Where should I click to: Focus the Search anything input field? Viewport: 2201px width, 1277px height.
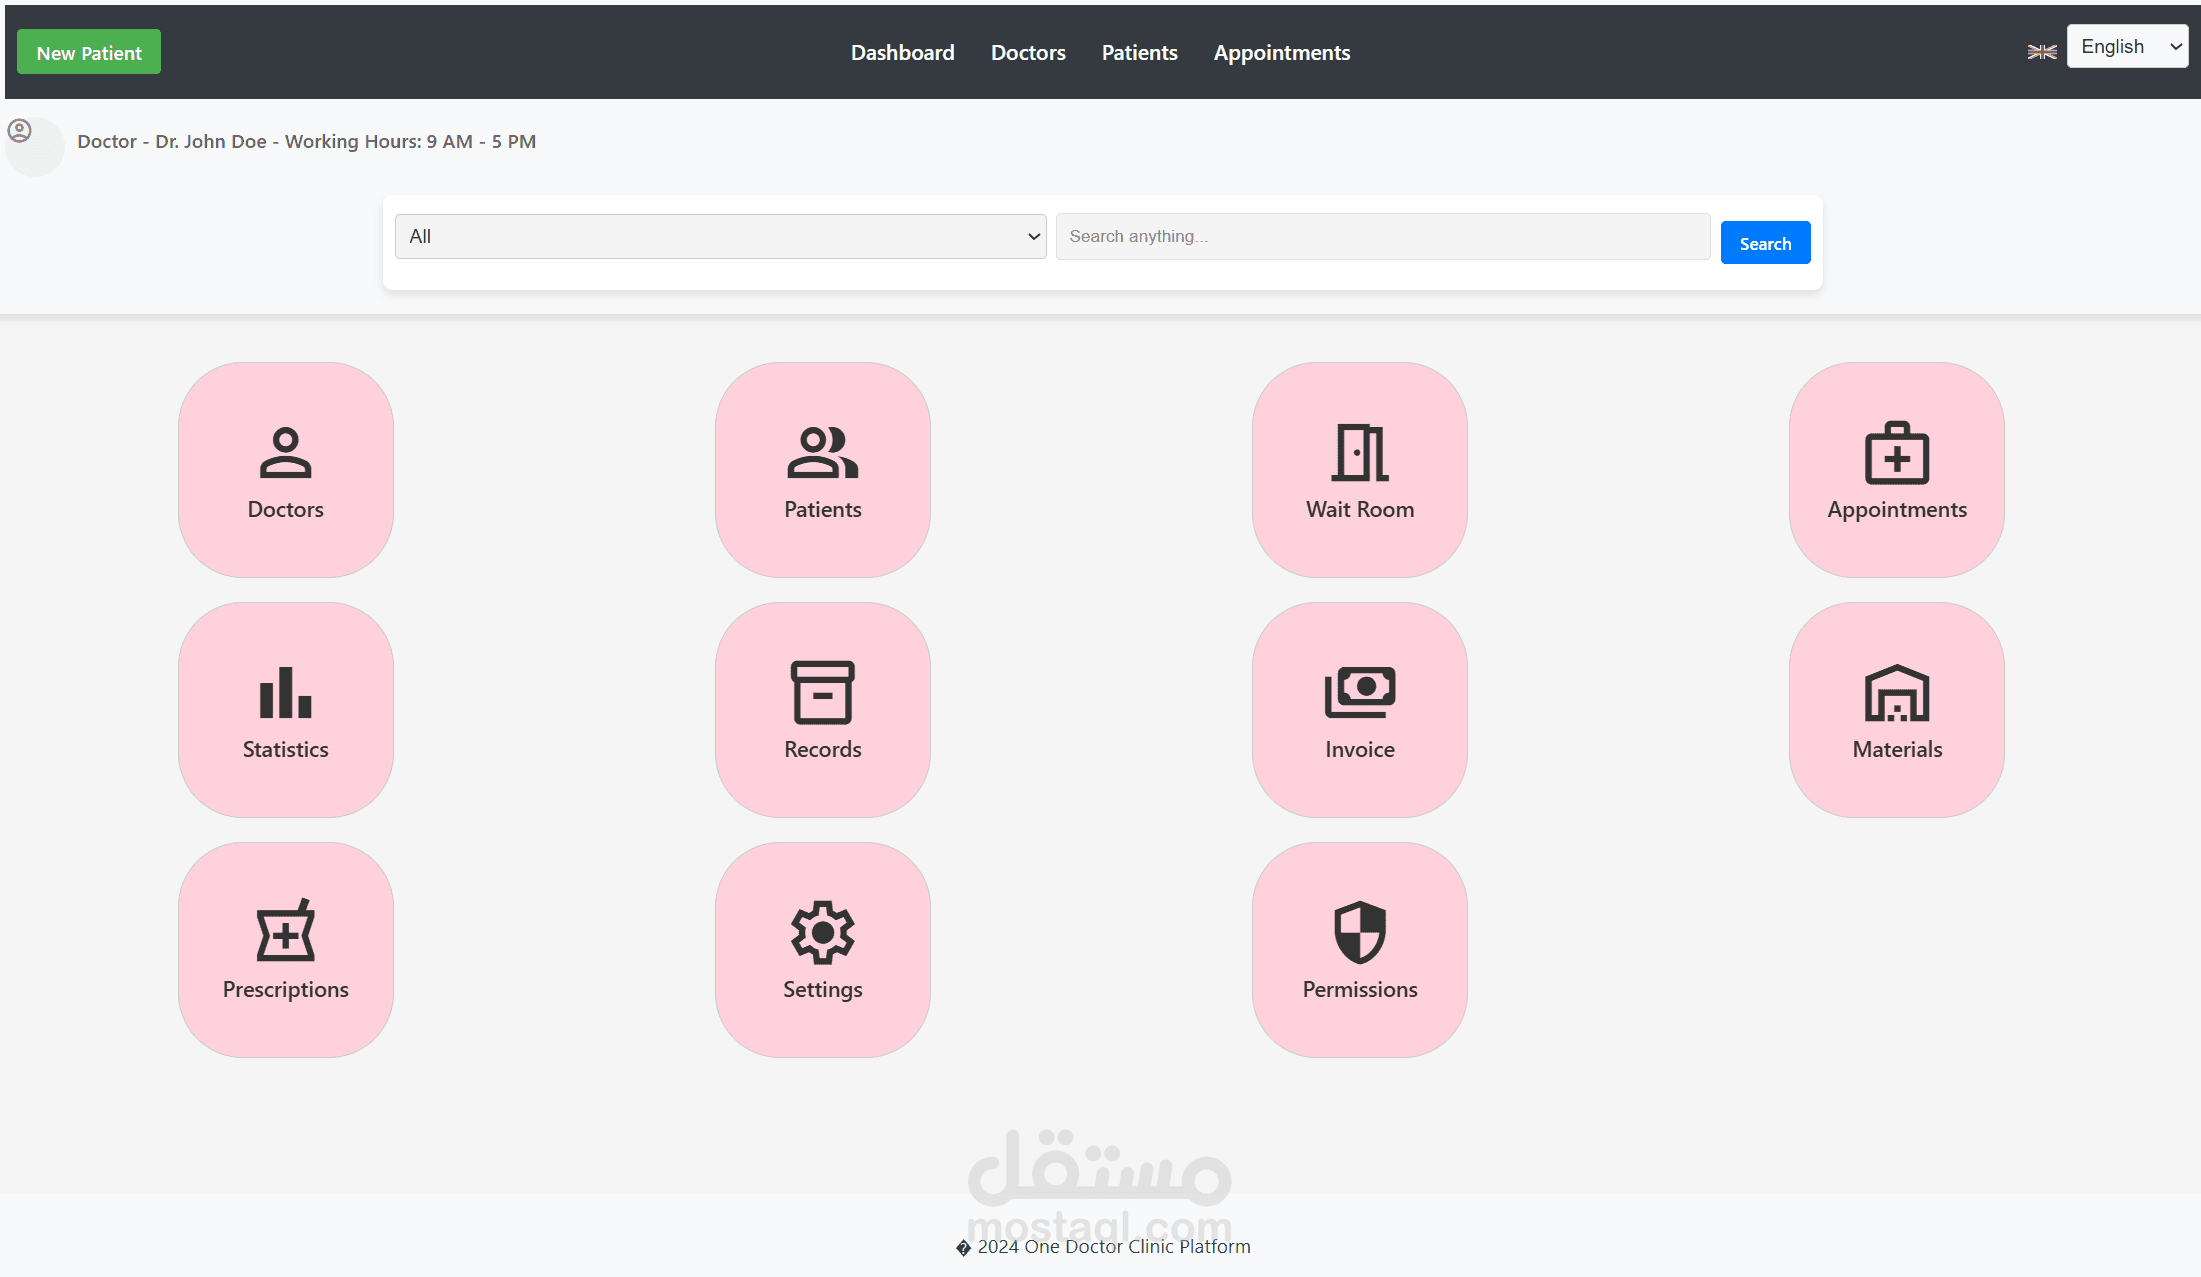tap(1383, 236)
